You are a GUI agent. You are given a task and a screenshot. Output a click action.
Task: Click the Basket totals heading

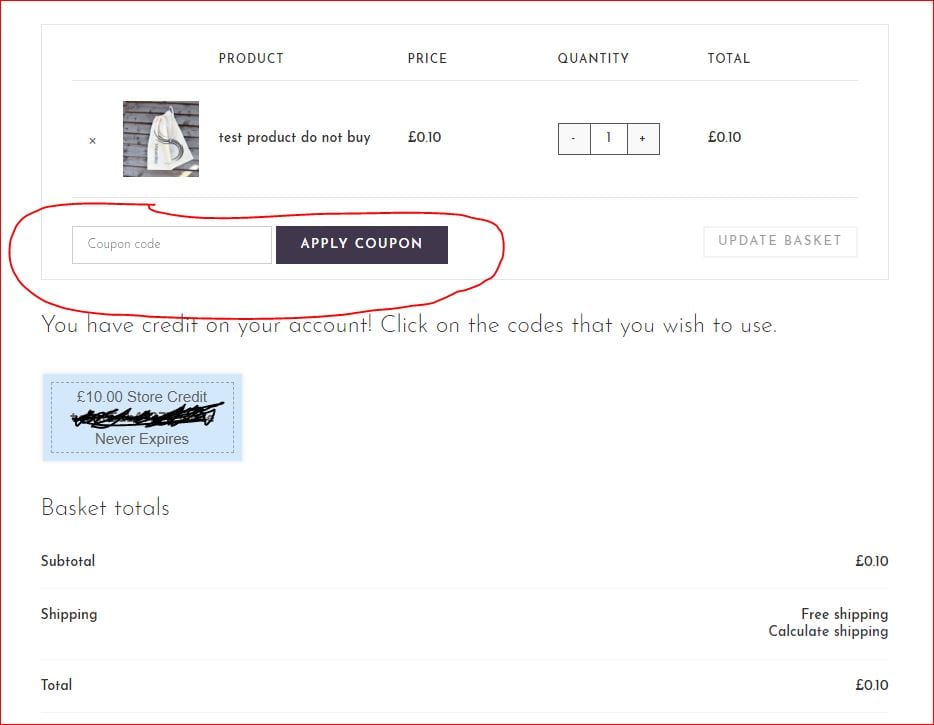coord(105,508)
